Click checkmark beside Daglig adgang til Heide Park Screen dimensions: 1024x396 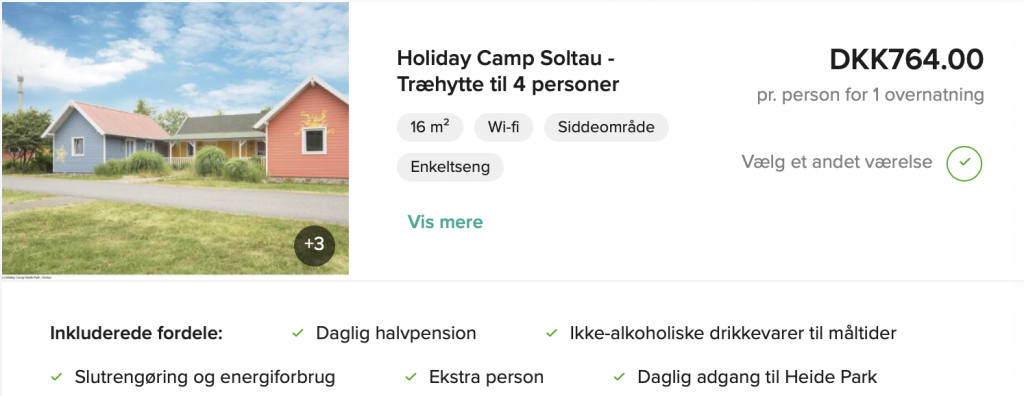point(619,377)
